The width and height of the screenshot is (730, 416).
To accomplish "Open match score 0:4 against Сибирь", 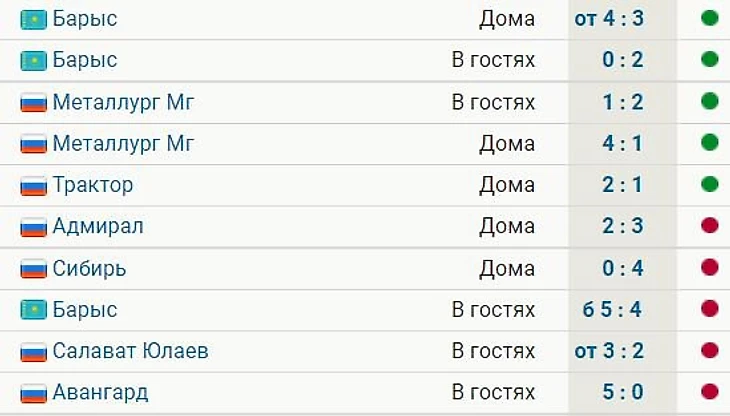I will click(623, 268).
